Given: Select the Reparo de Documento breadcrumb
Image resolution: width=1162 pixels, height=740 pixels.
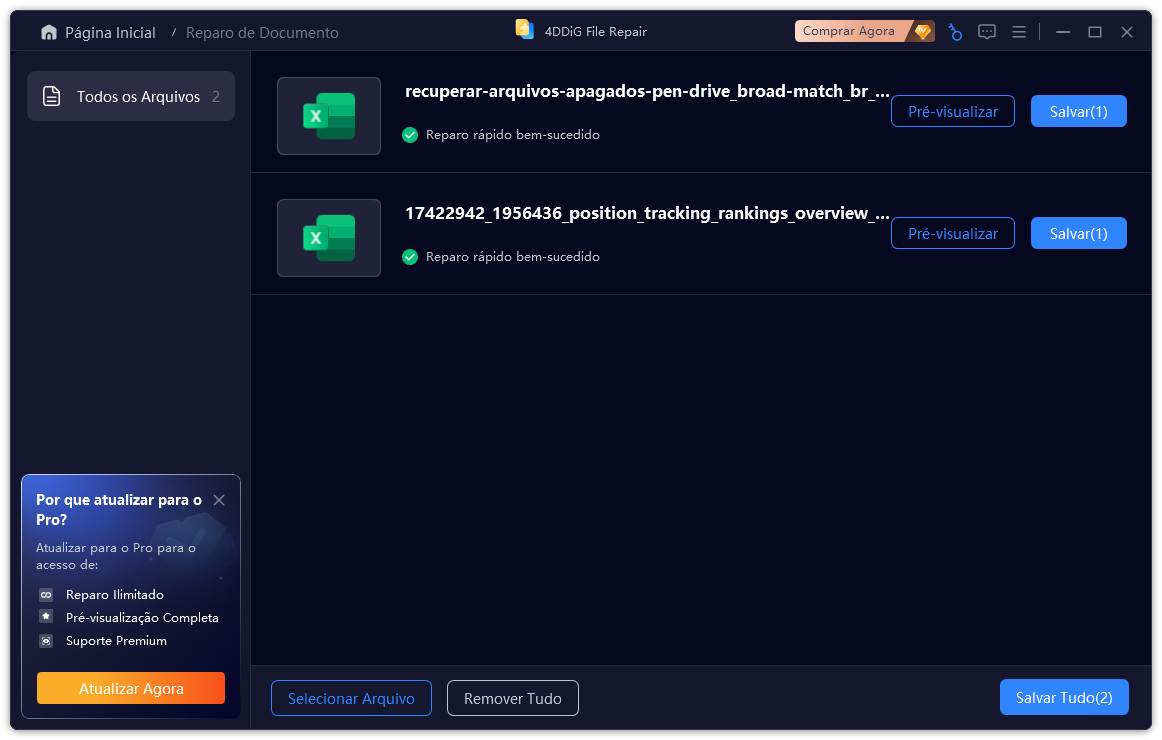Looking at the screenshot, I should tap(262, 33).
